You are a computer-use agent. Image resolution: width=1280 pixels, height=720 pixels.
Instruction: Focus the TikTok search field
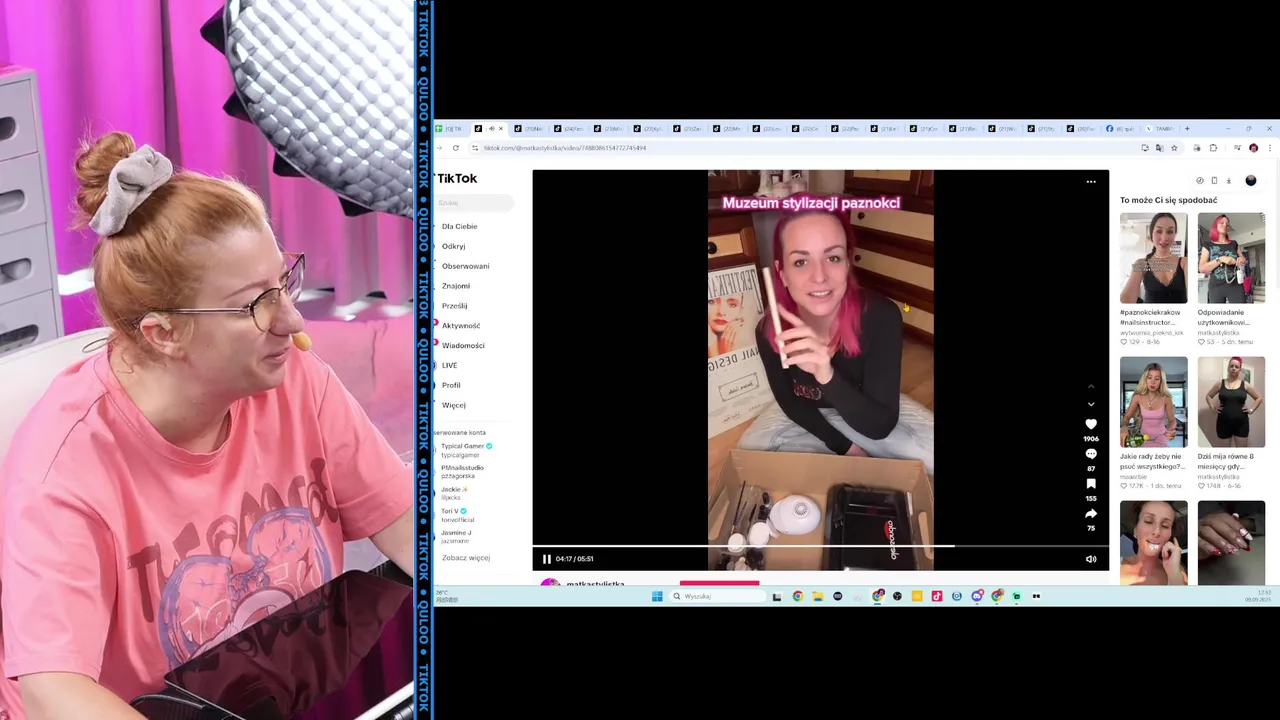tap(474, 203)
